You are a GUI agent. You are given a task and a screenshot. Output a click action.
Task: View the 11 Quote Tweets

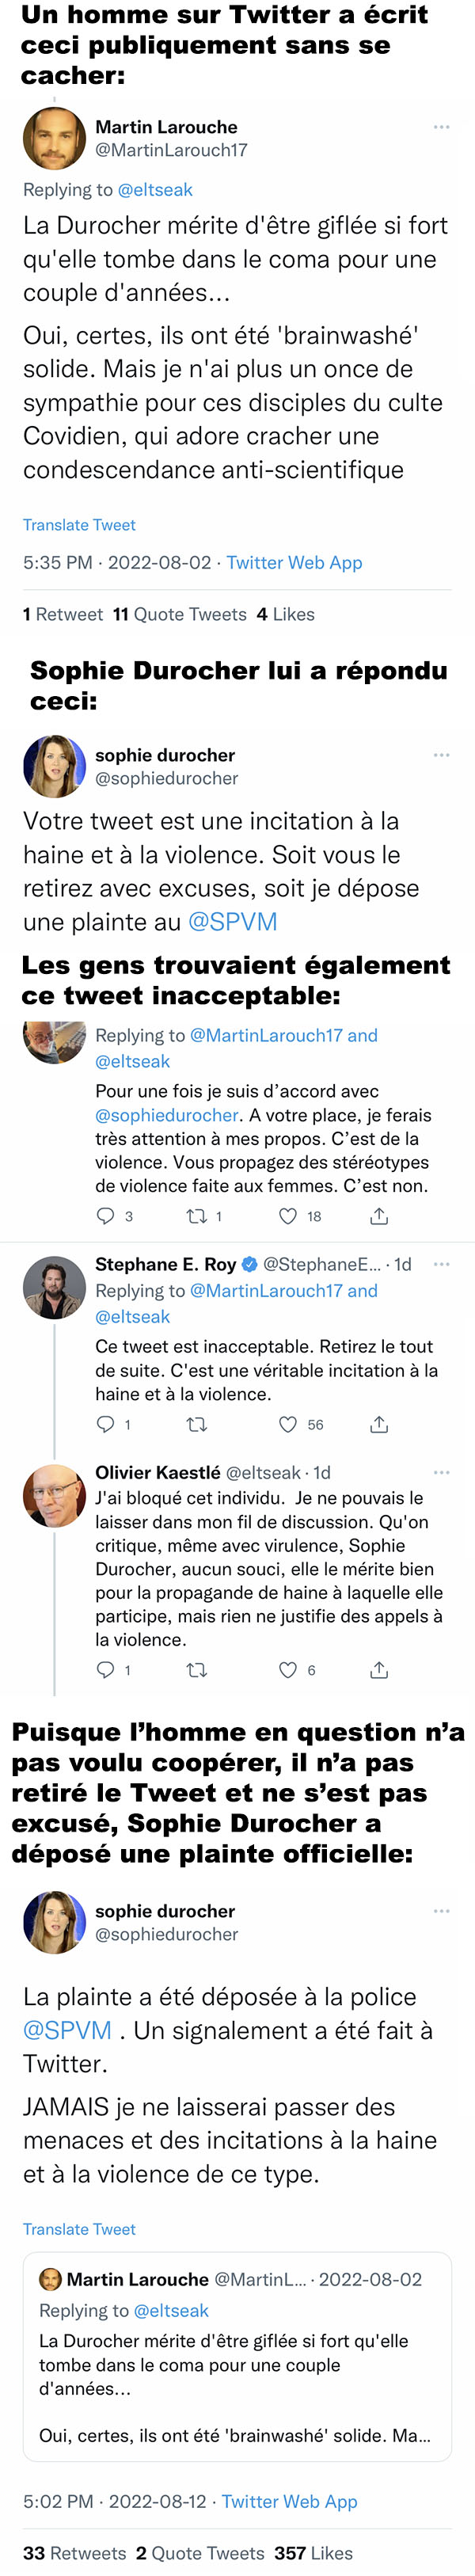[180, 614]
